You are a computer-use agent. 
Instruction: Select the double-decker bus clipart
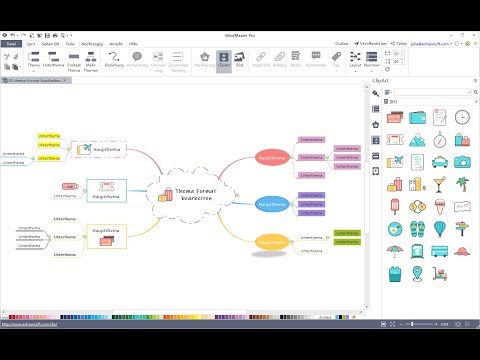click(x=440, y=251)
